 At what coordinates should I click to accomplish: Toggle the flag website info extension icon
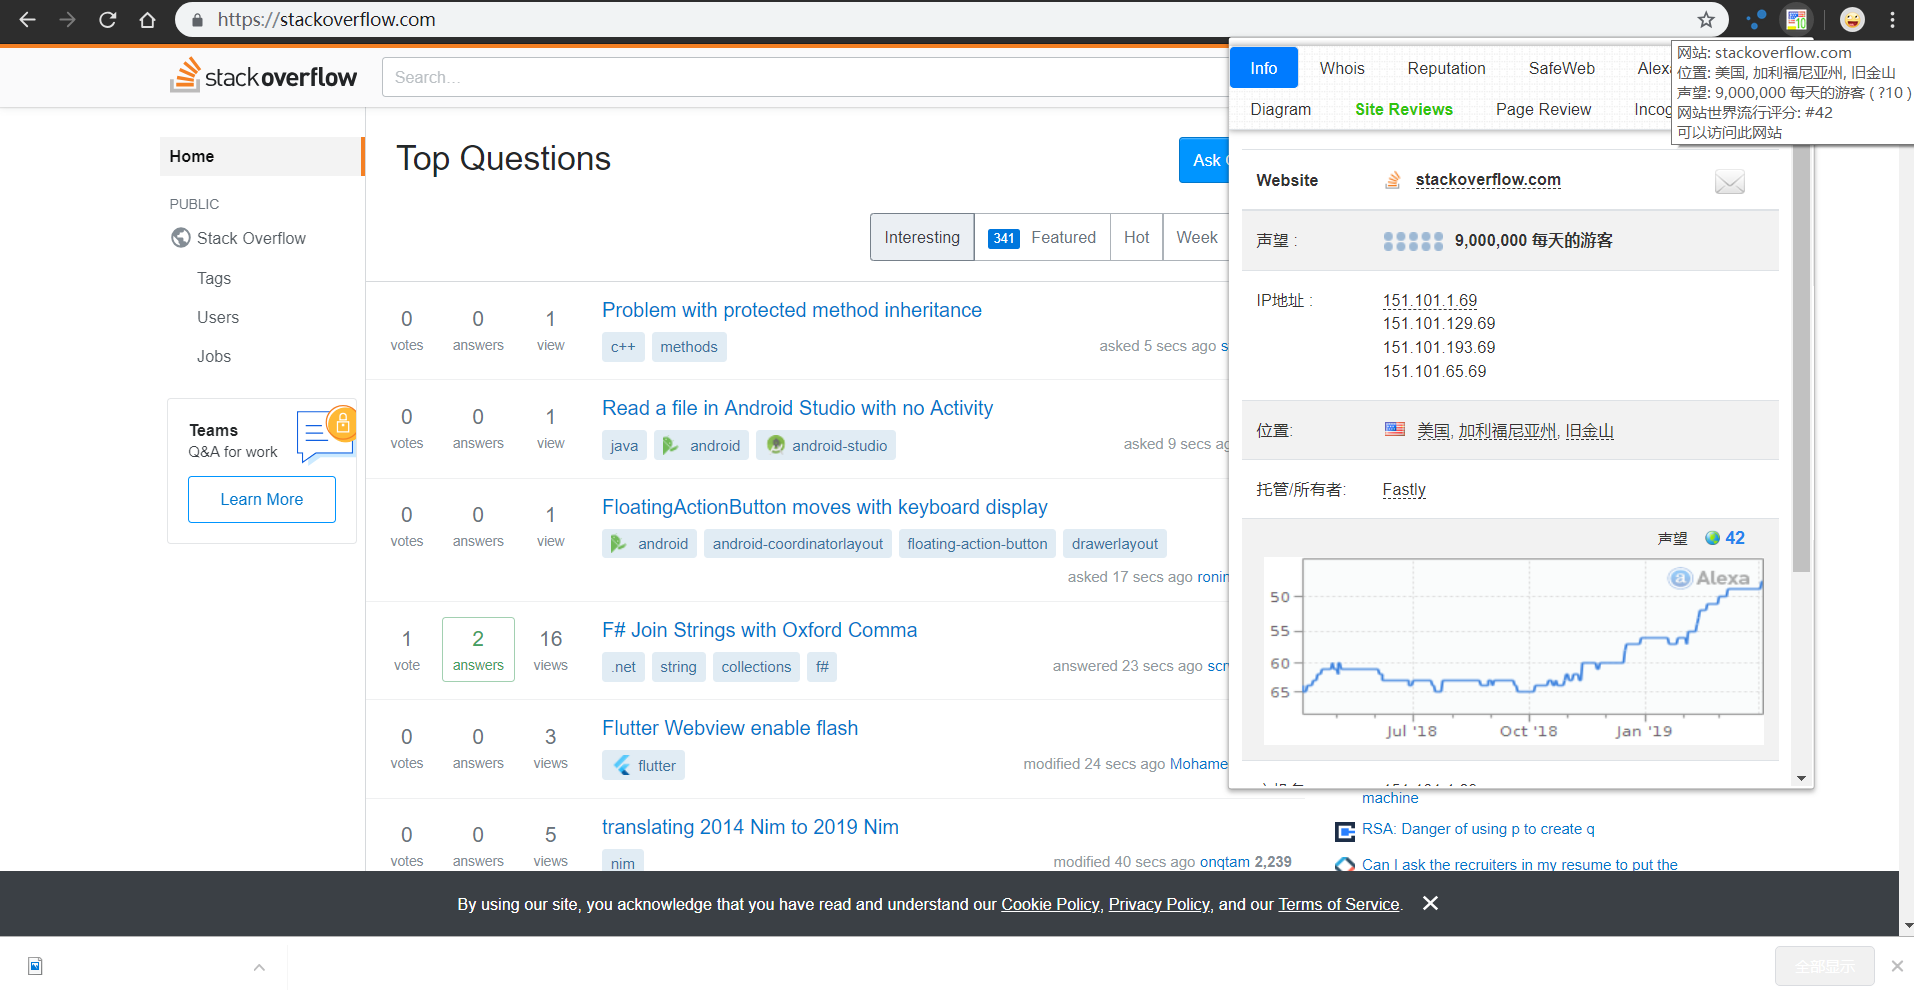(1797, 19)
